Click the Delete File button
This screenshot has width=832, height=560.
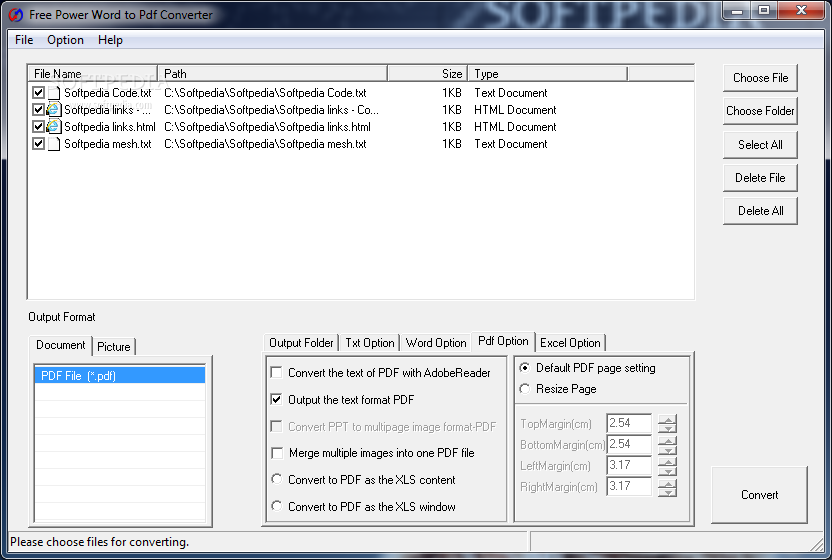tap(760, 178)
